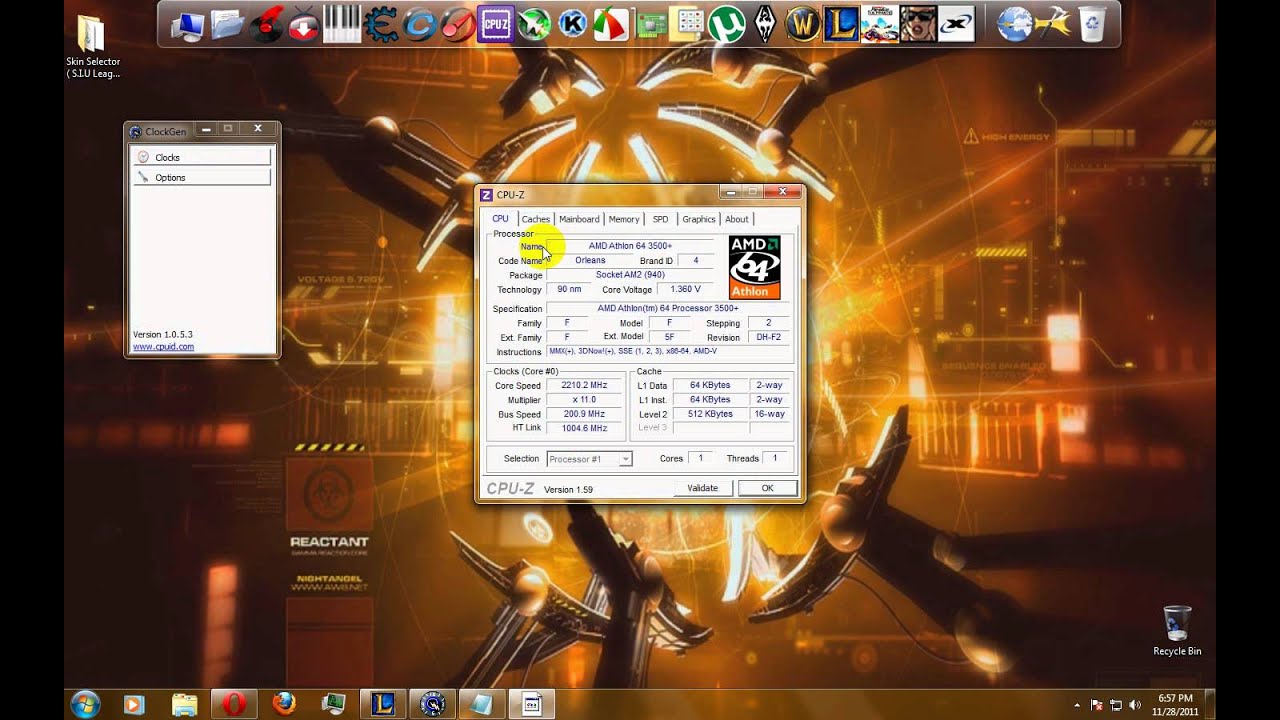Open the network globe icon in the dock
The width and height of the screenshot is (1280, 720).
pyautogui.click(x=1014, y=25)
